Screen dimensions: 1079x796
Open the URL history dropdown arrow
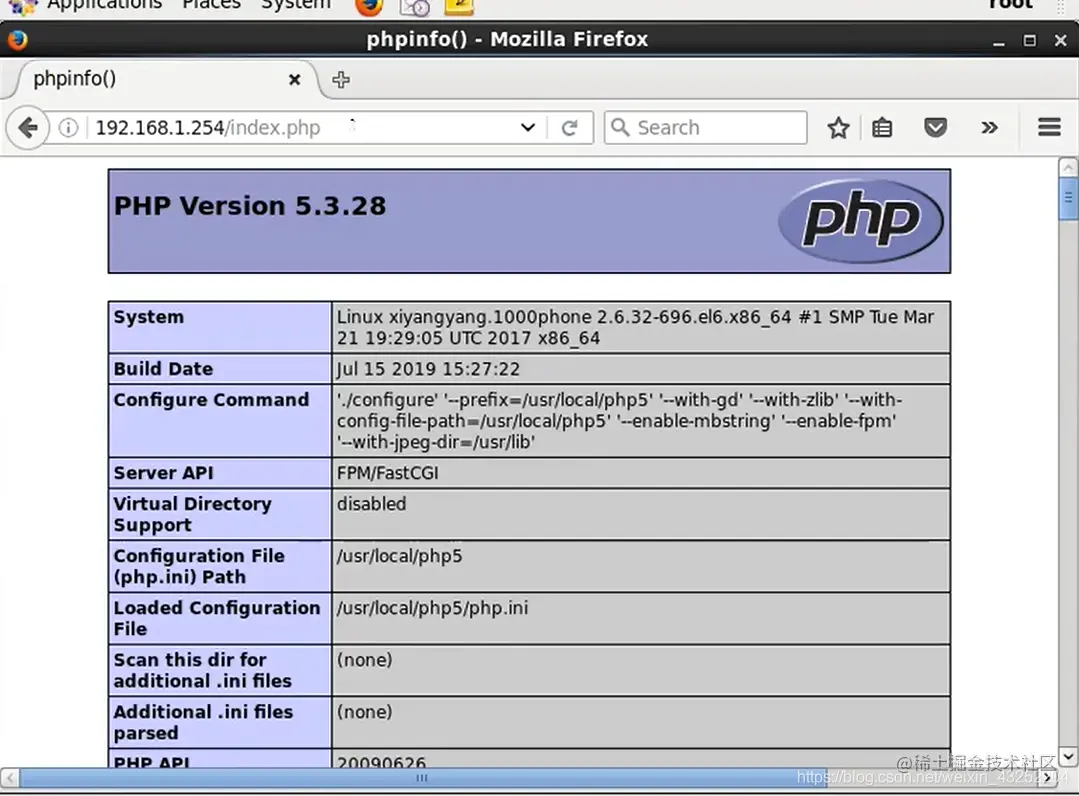tap(528, 128)
